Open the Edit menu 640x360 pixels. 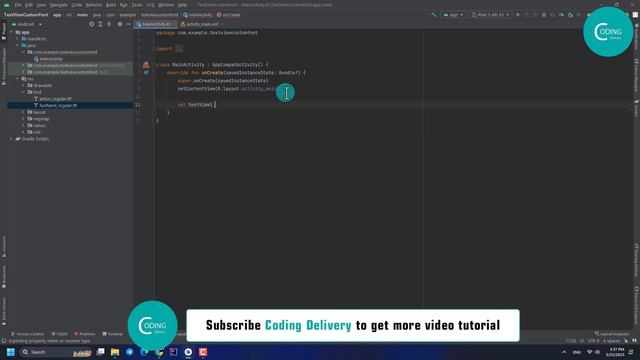tap(29, 5)
